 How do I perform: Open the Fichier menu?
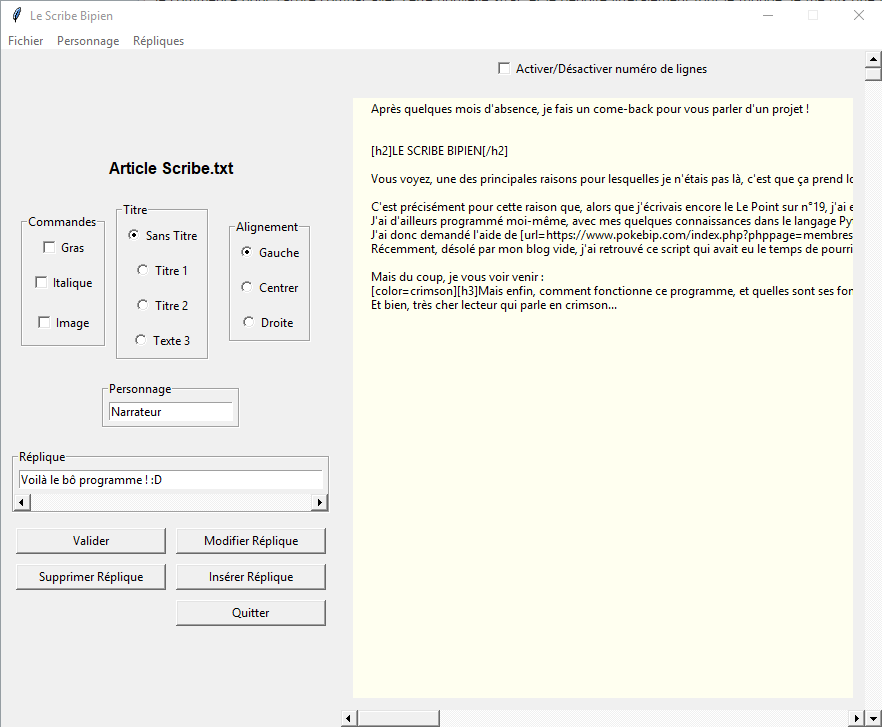pos(26,41)
